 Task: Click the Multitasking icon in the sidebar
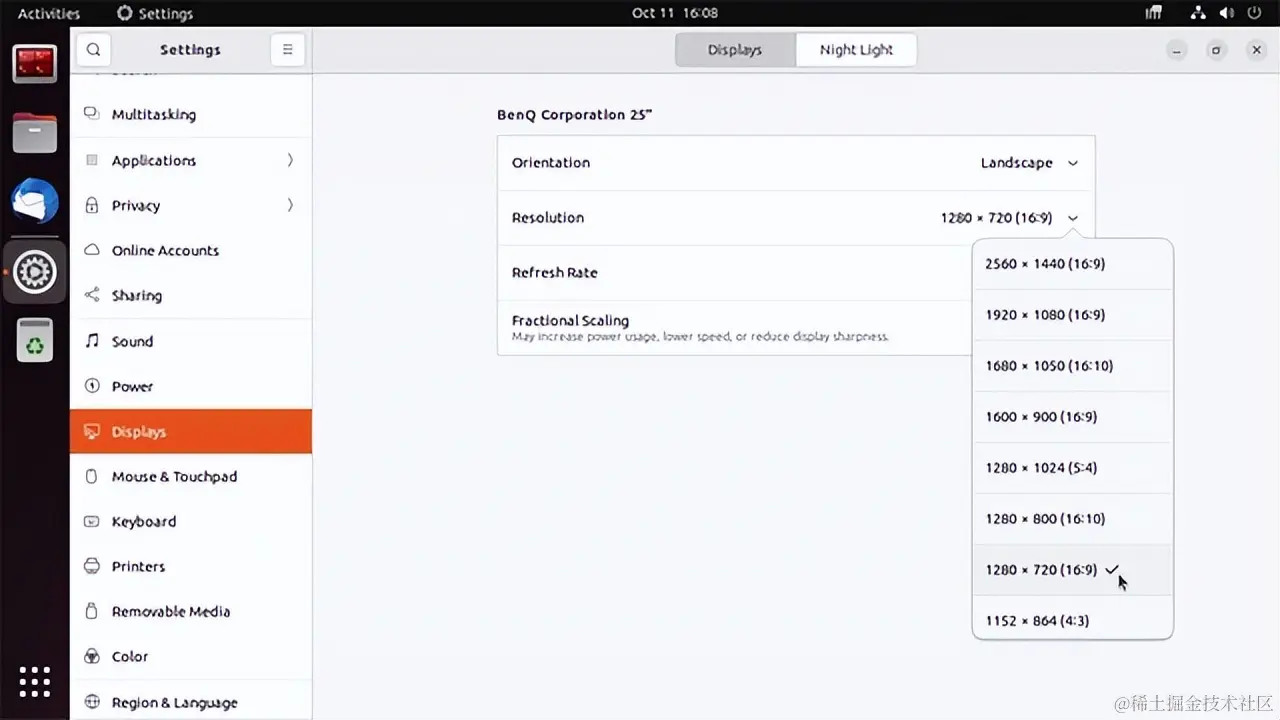pyautogui.click(x=92, y=114)
